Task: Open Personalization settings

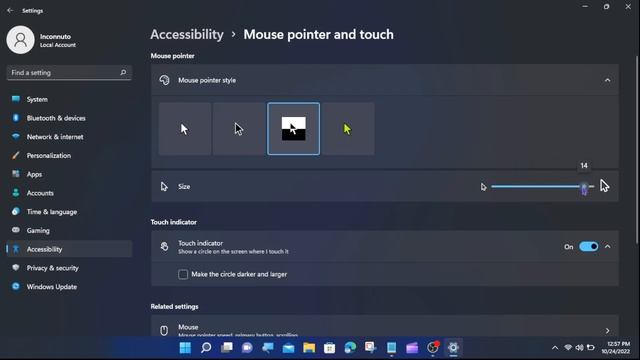Action: tap(69, 156)
